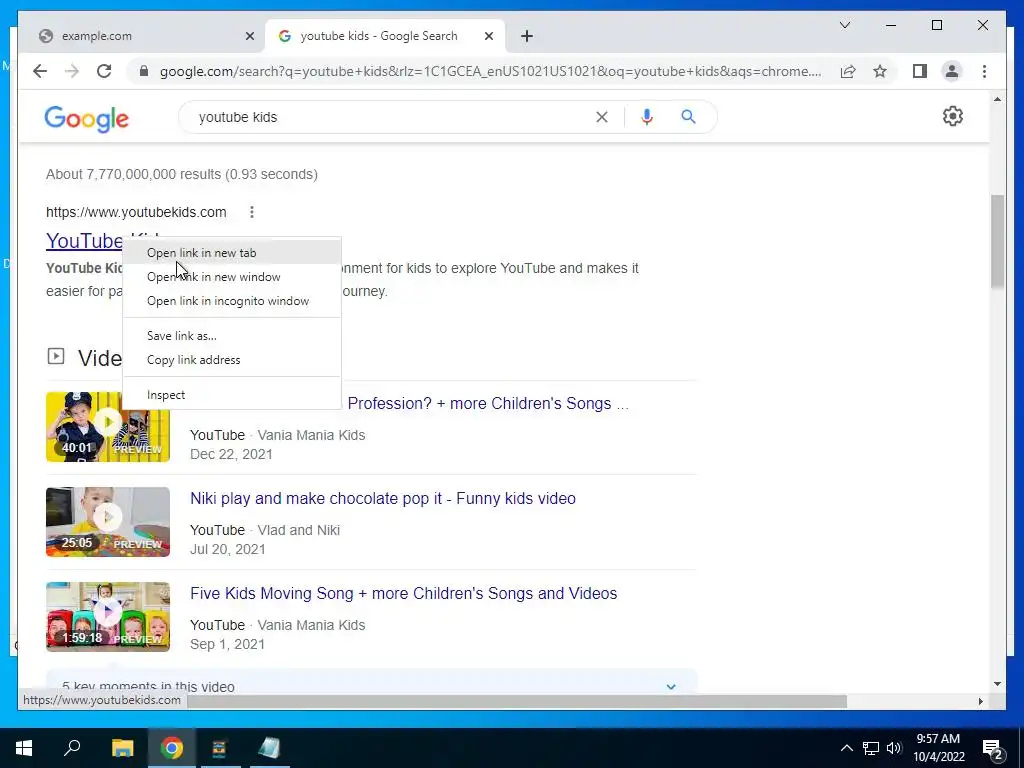Select Copy link address

click(232, 360)
